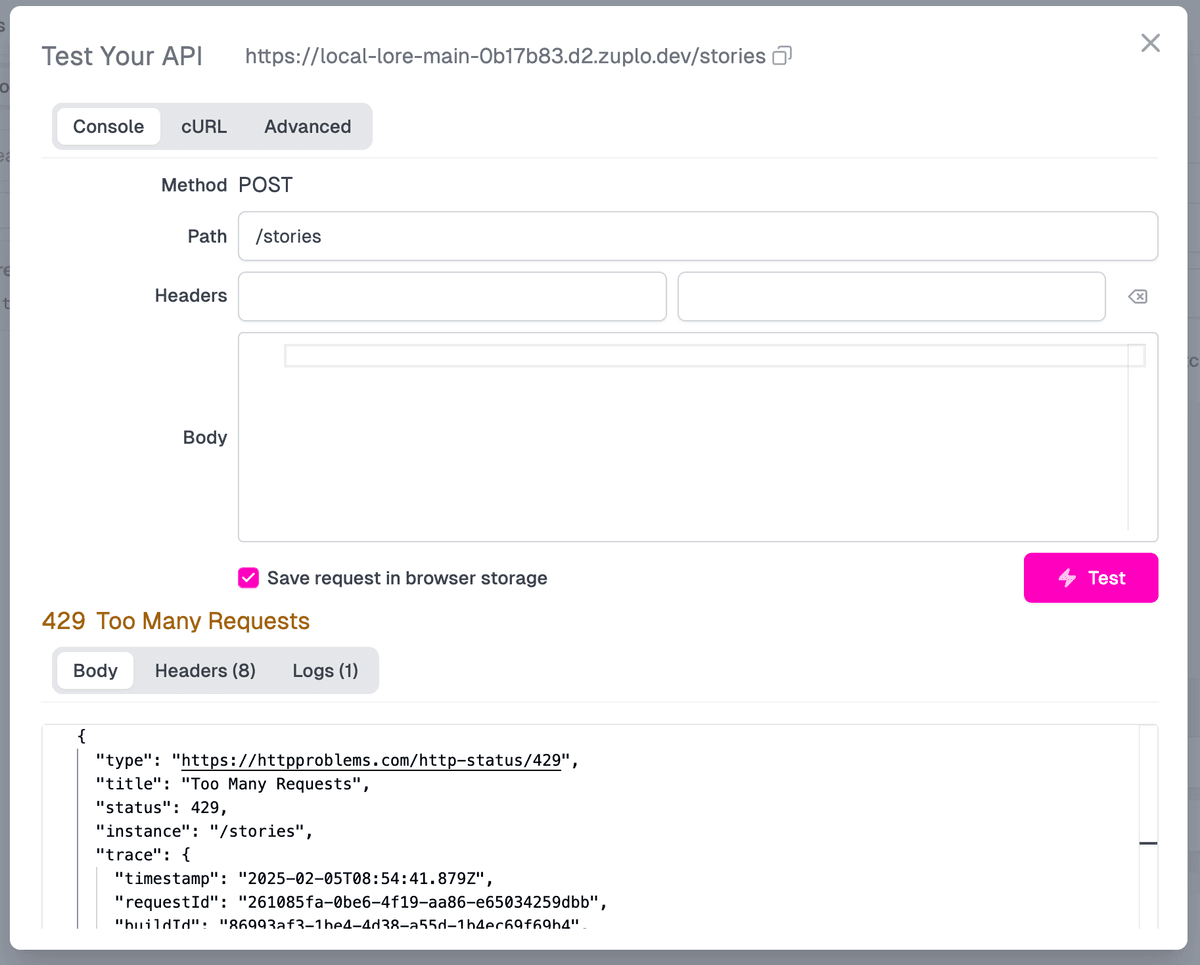Show the response Body tab
The width and height of the screenshot is (1200, 965).
pos(95,671)
